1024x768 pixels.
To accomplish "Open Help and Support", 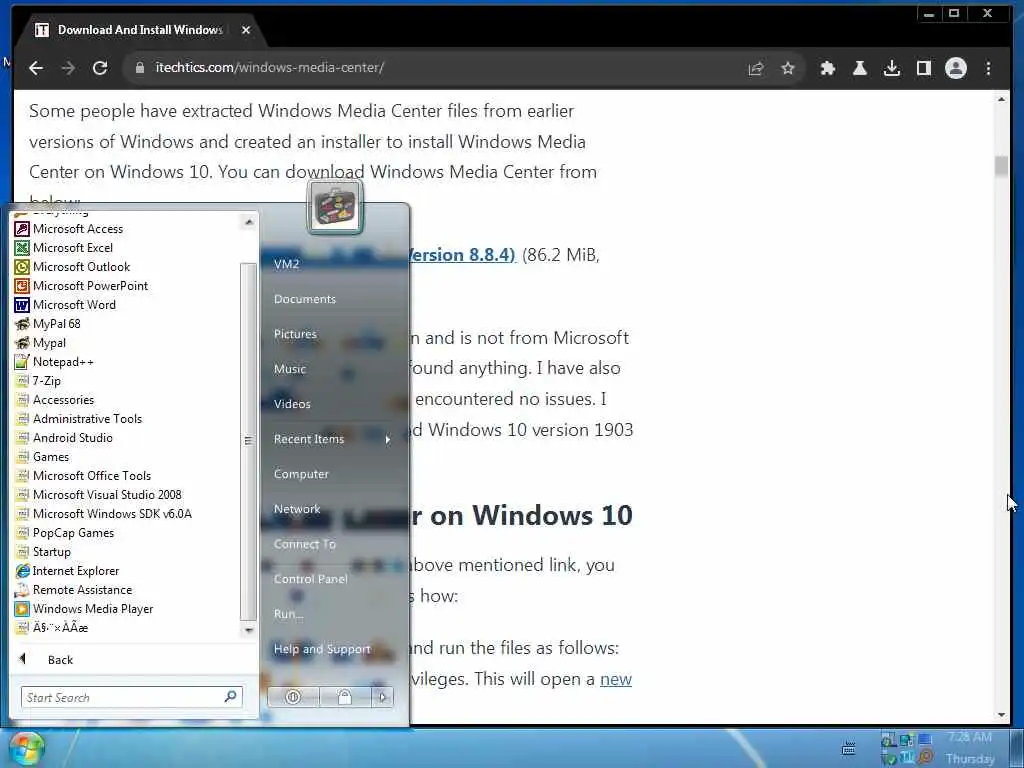I will (x=322, y=649).
